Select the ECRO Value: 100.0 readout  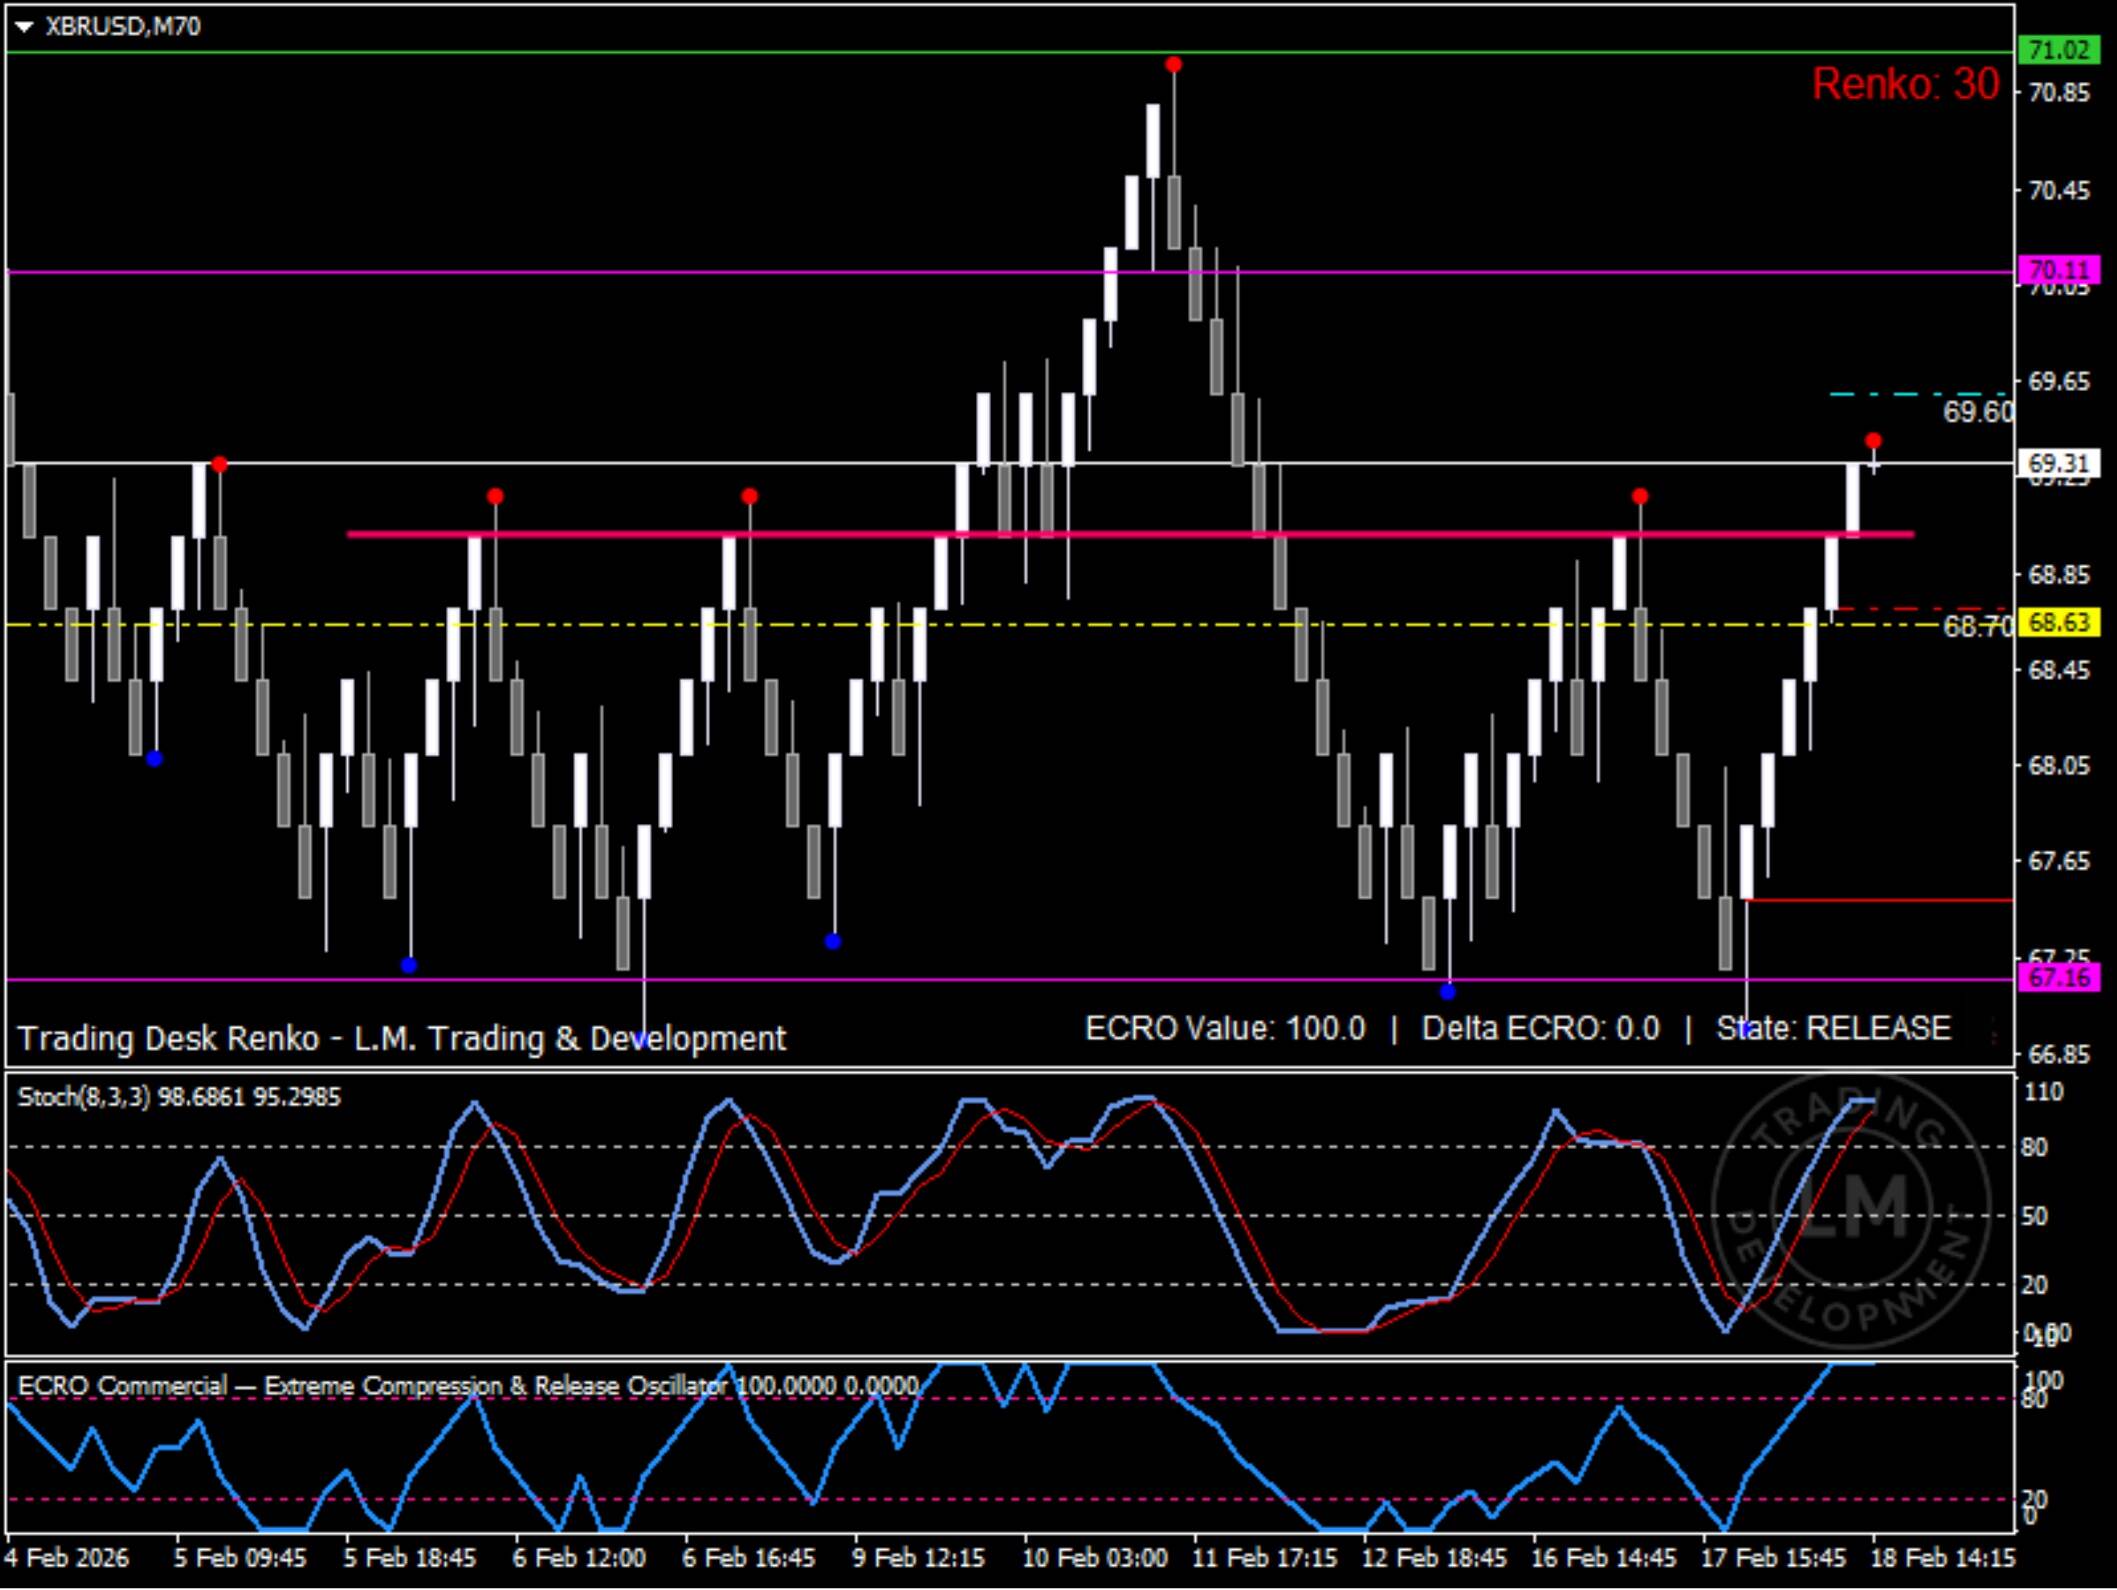click(x=1225, y=1028)
